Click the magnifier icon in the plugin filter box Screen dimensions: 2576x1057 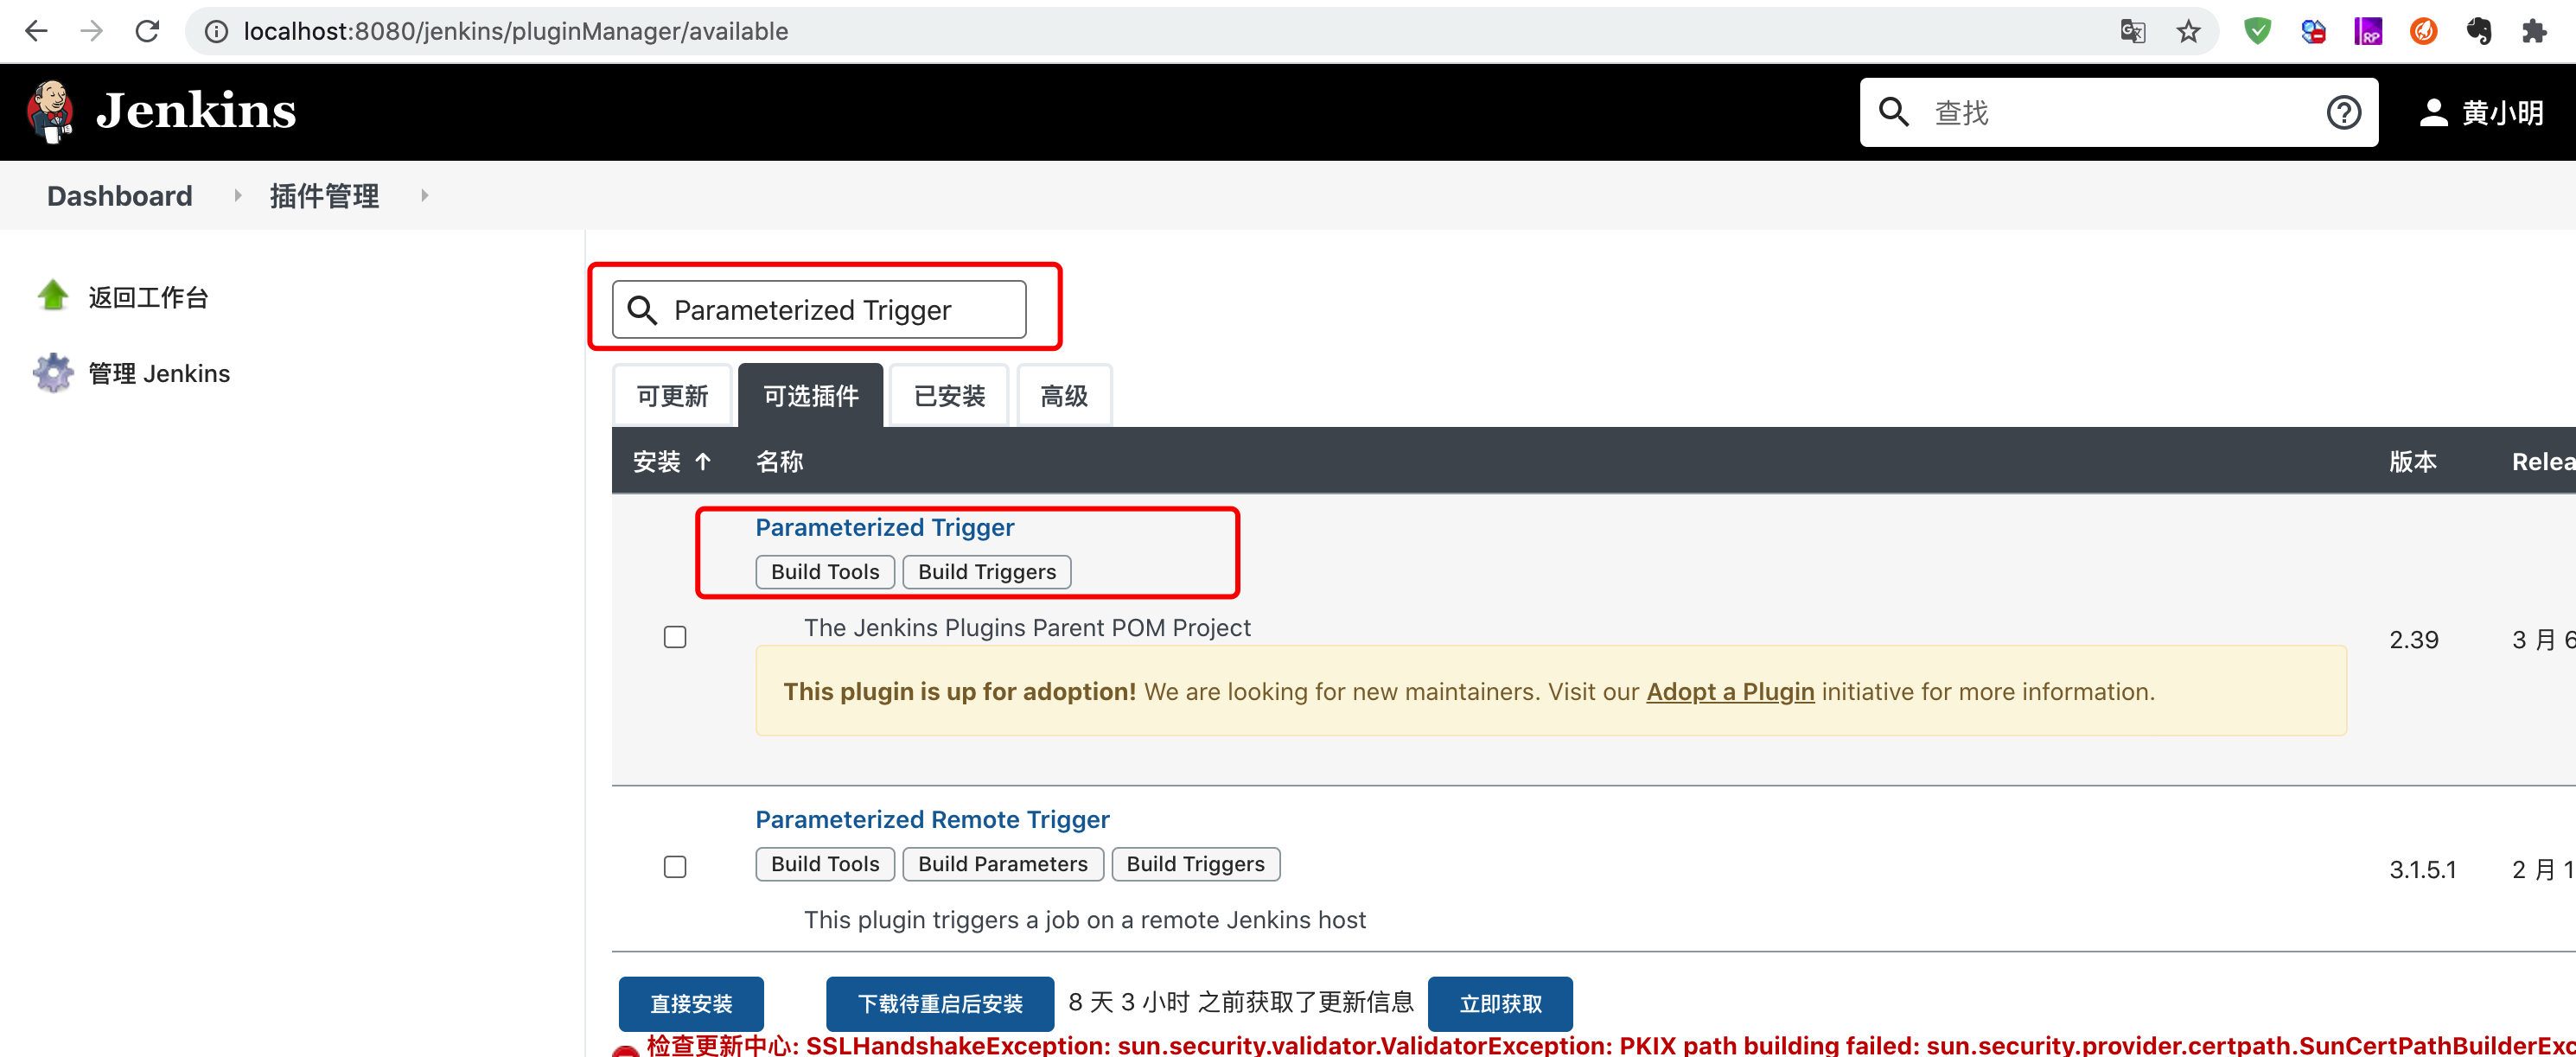(x=642, y=310)
